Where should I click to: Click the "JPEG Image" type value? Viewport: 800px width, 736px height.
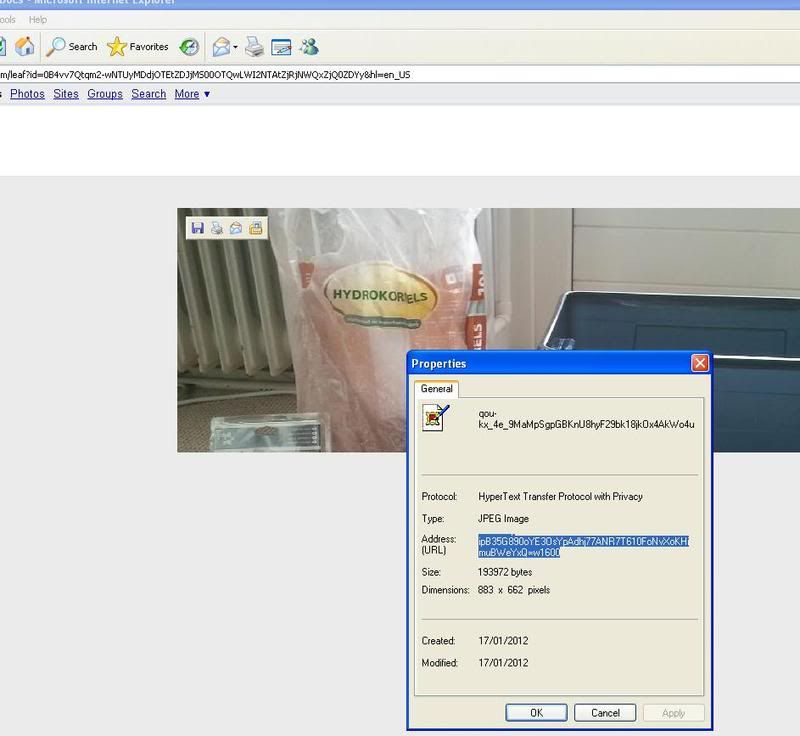click(x=503, y=519)
